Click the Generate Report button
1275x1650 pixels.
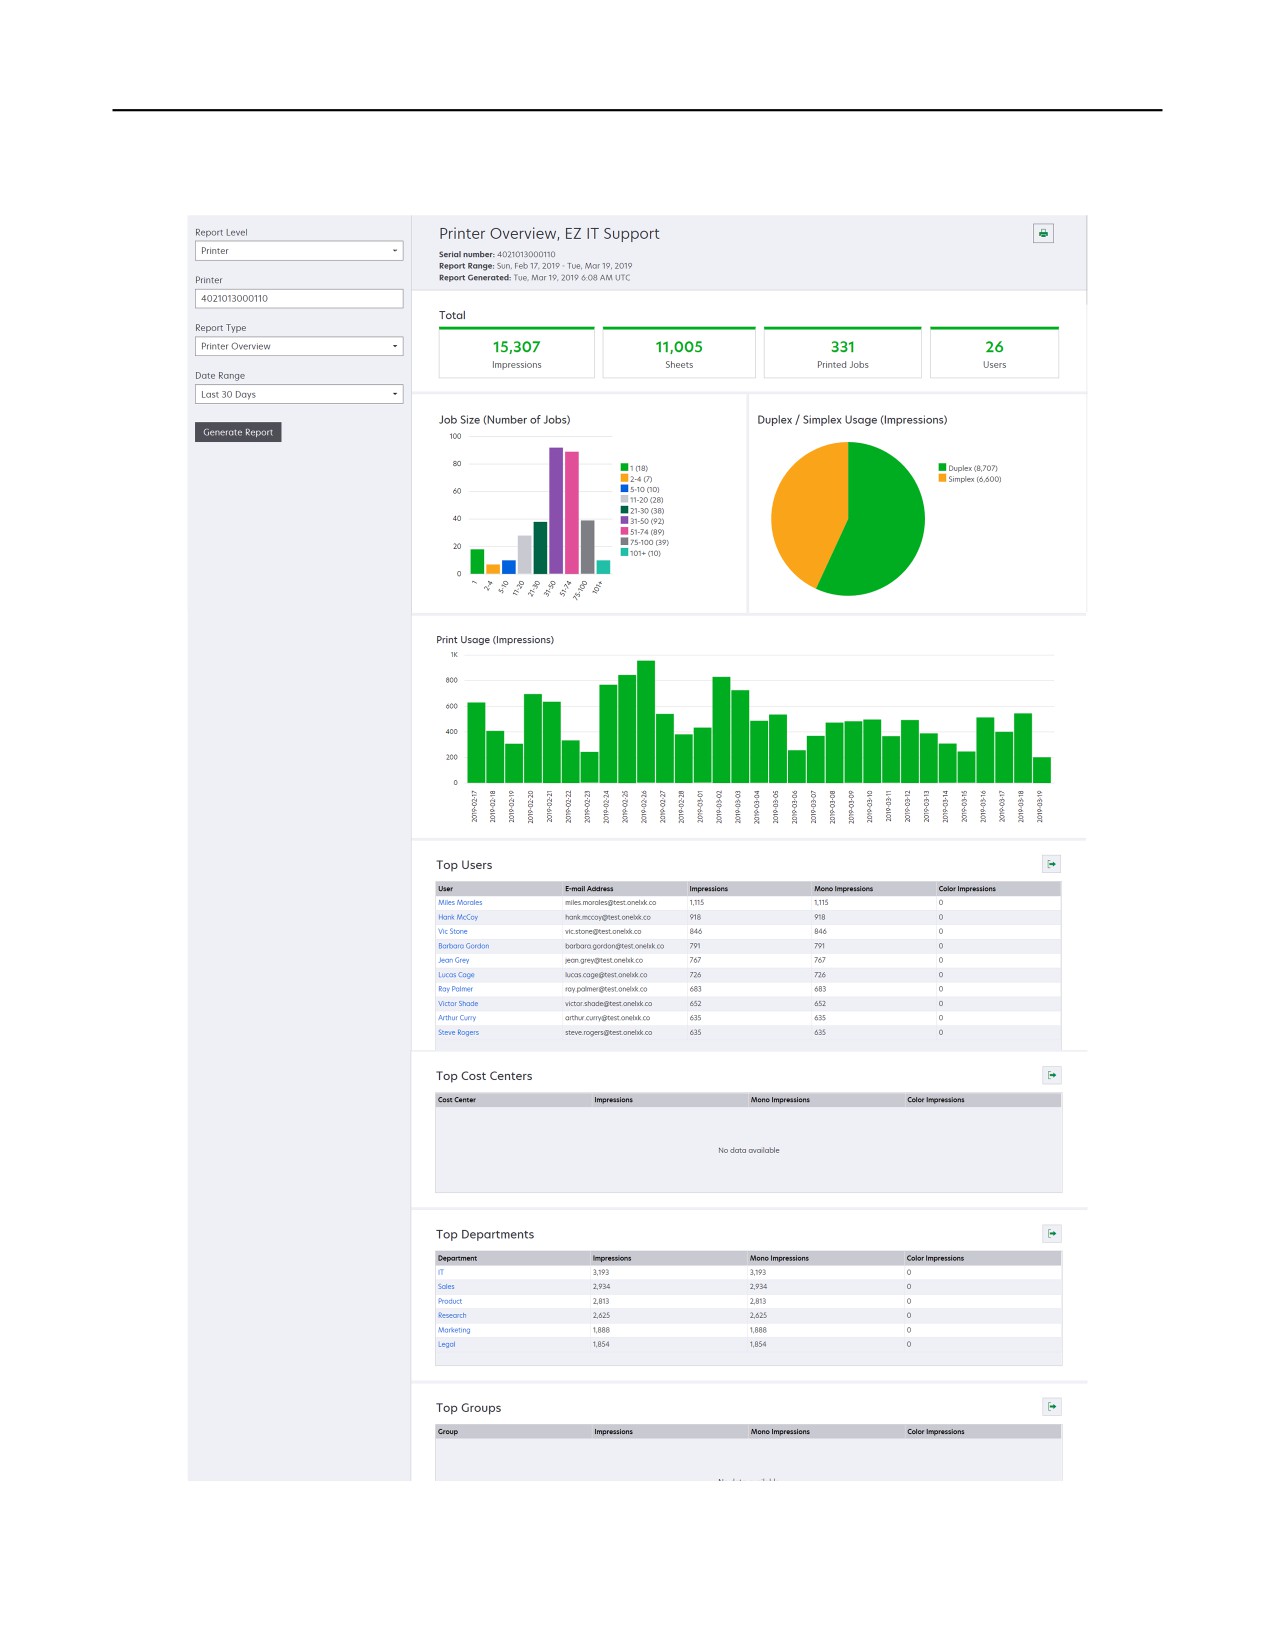click(238, 432)
